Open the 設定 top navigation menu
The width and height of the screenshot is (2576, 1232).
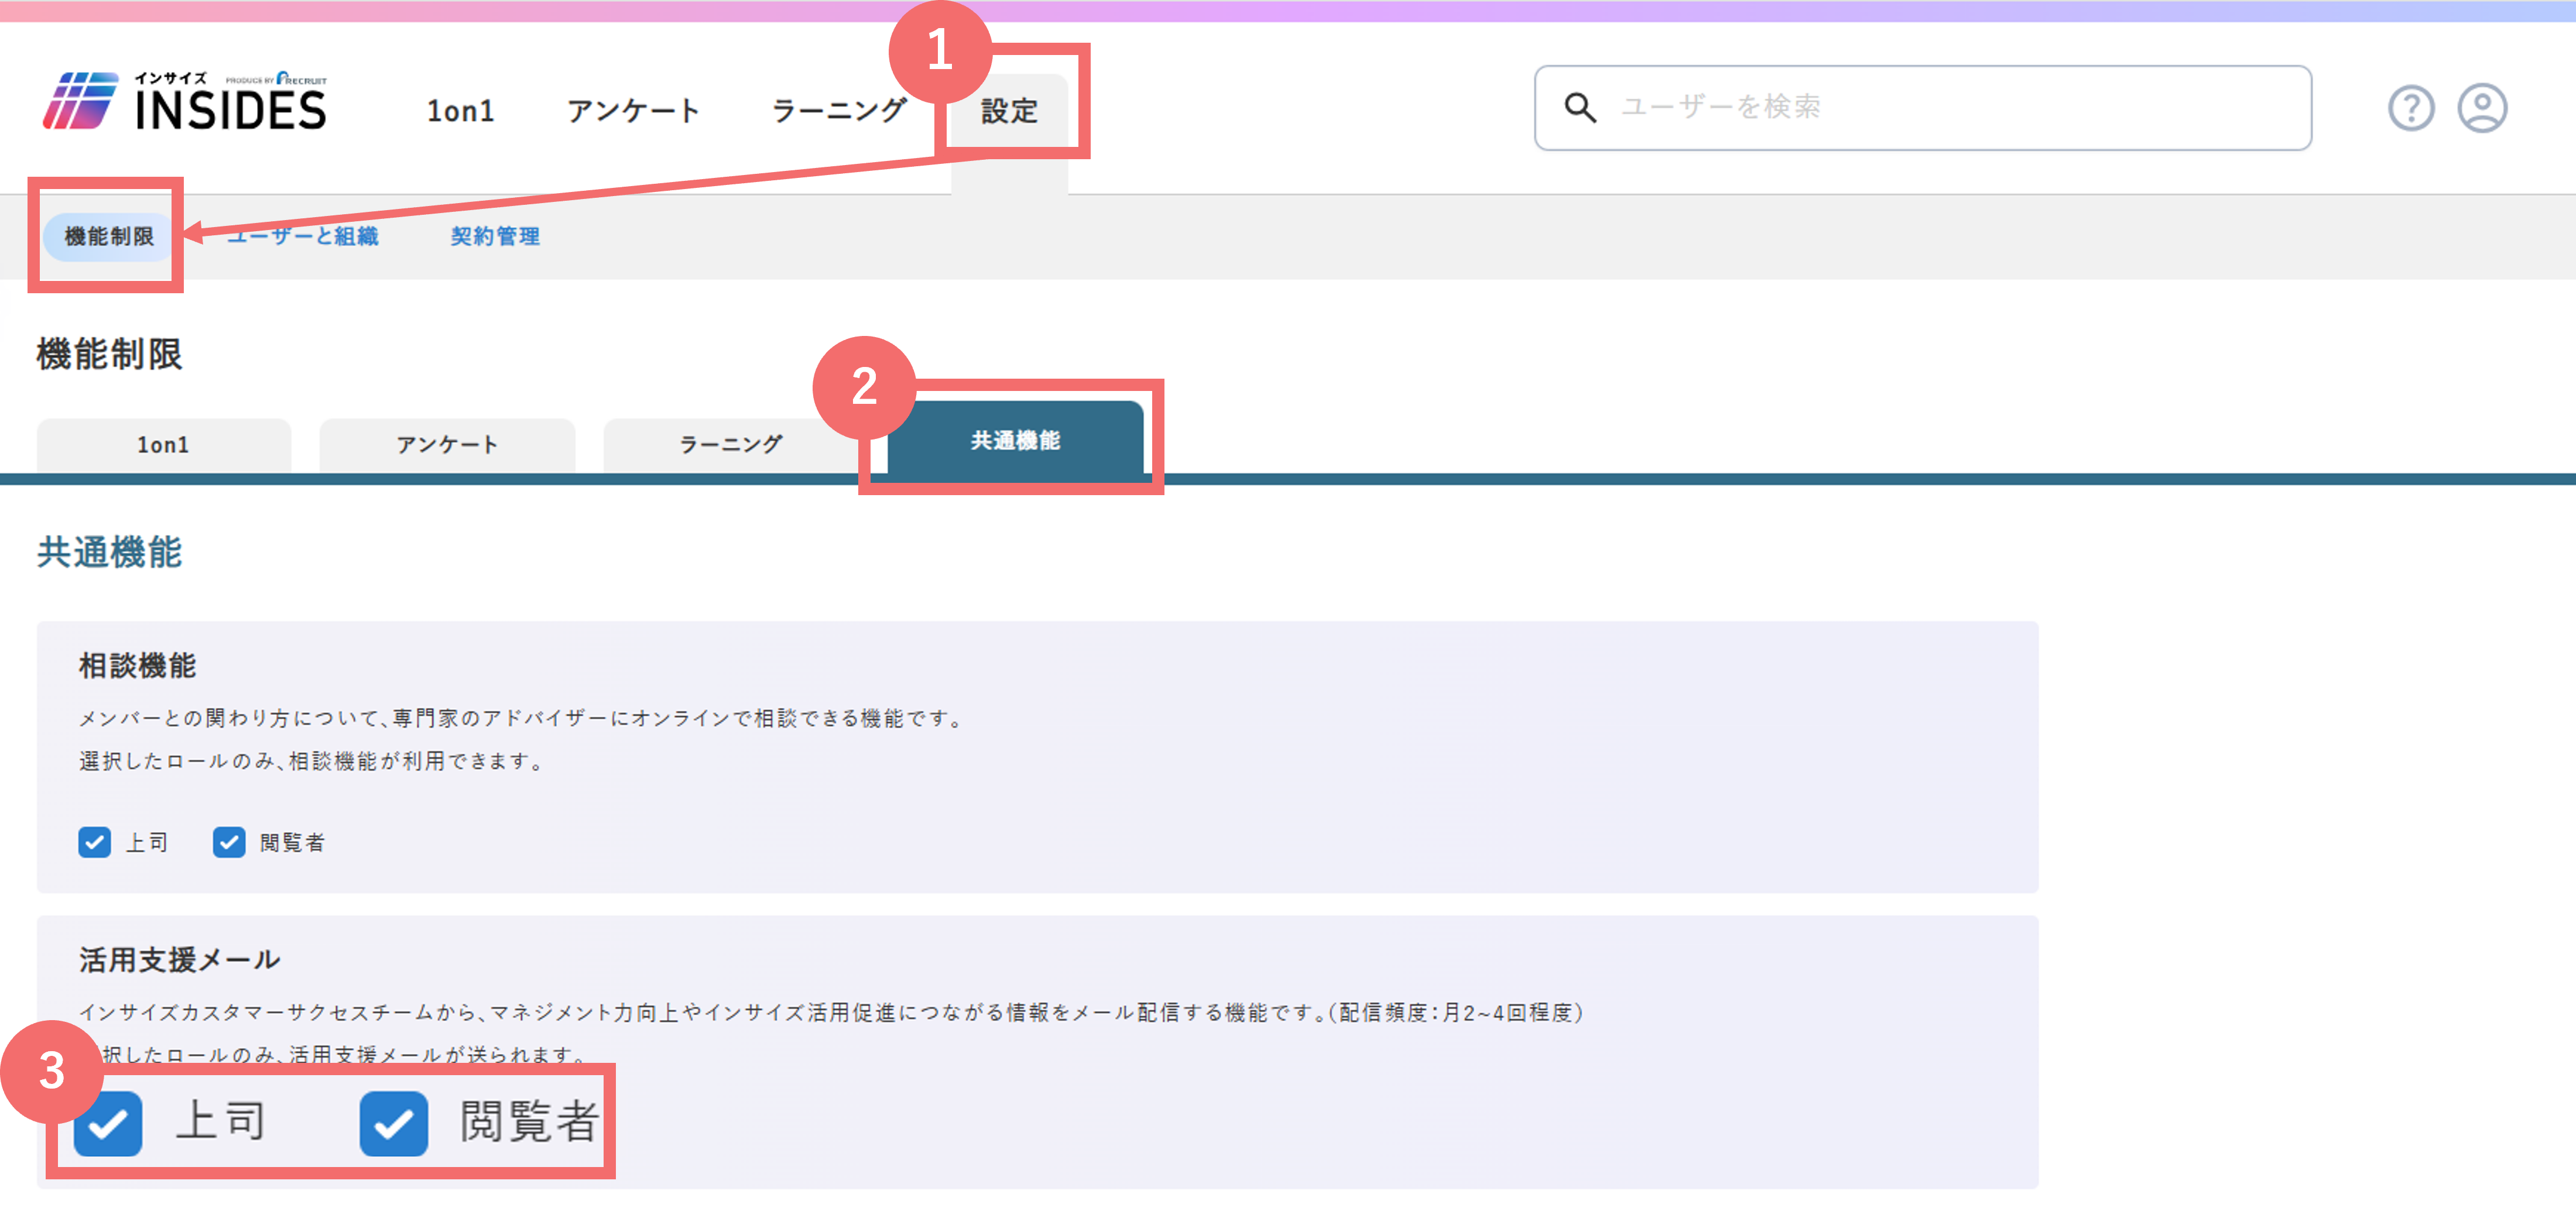click(x=1009, y=111)
